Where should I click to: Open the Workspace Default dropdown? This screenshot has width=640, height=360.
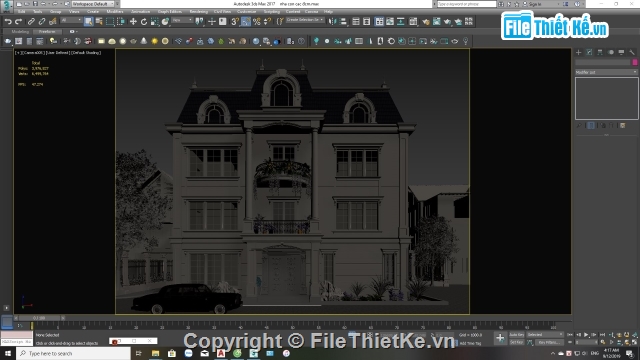click(93, 4)
